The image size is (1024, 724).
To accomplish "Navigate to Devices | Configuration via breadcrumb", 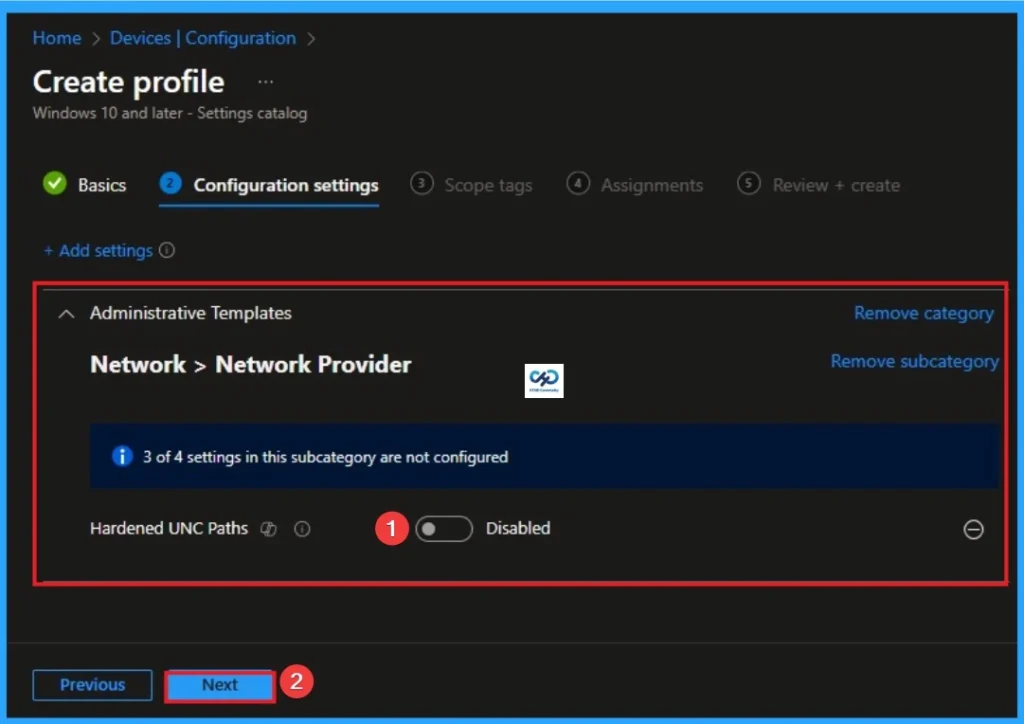I will click(x=203, y=38).
